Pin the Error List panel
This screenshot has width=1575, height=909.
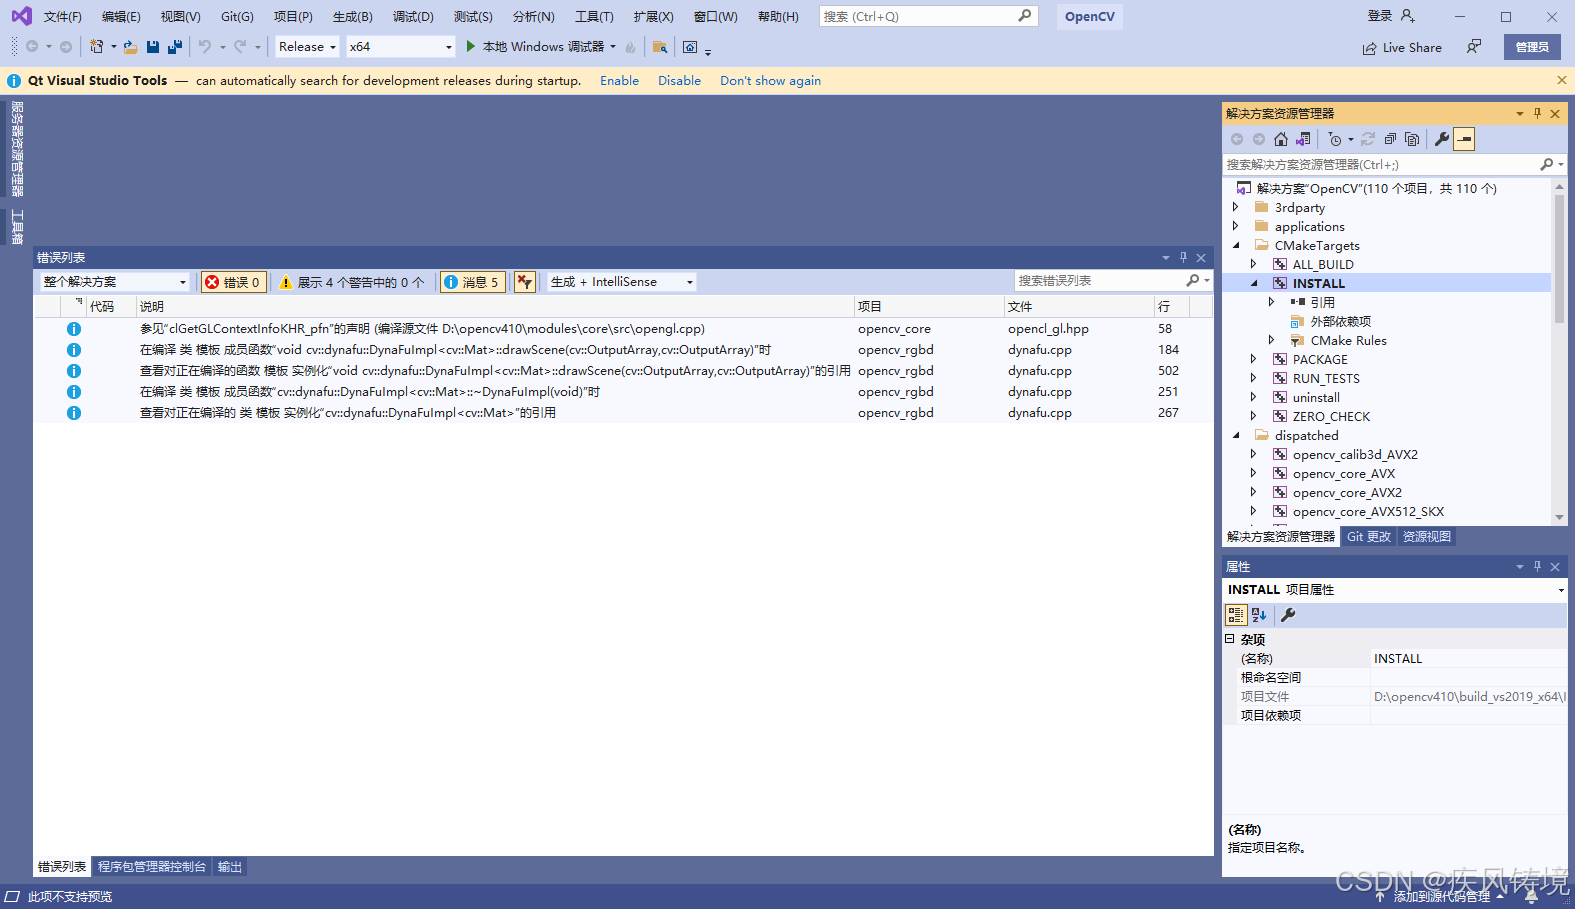tap(1183, 257)
